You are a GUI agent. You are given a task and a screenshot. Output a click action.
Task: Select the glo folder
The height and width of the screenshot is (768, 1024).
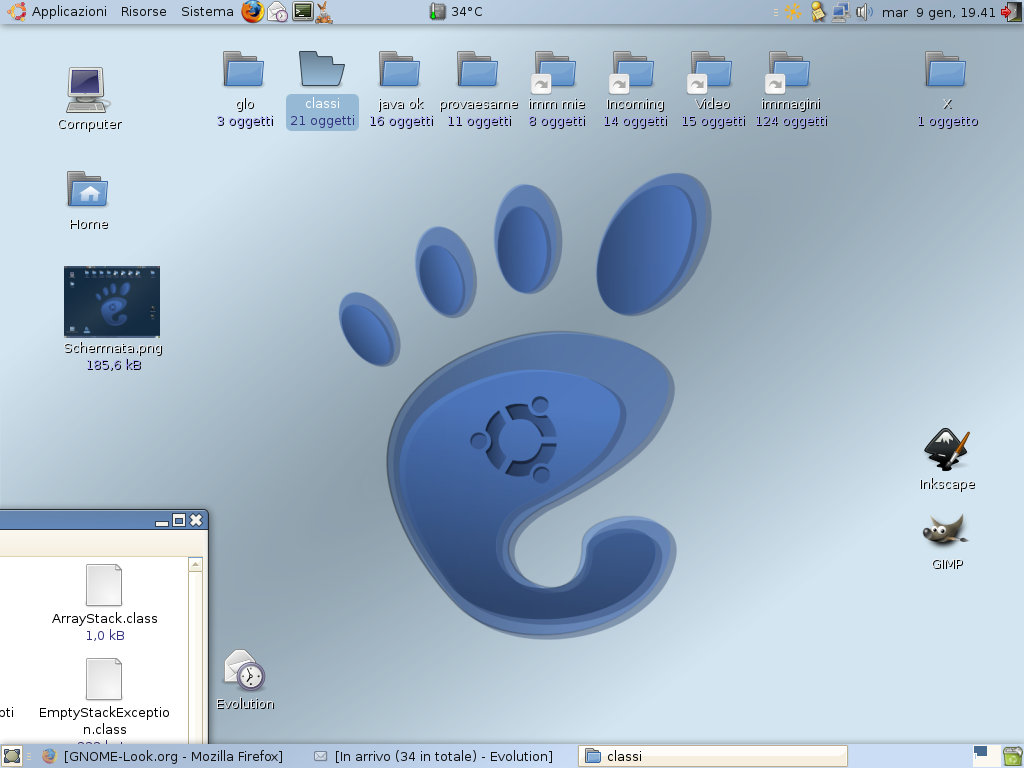244,69
